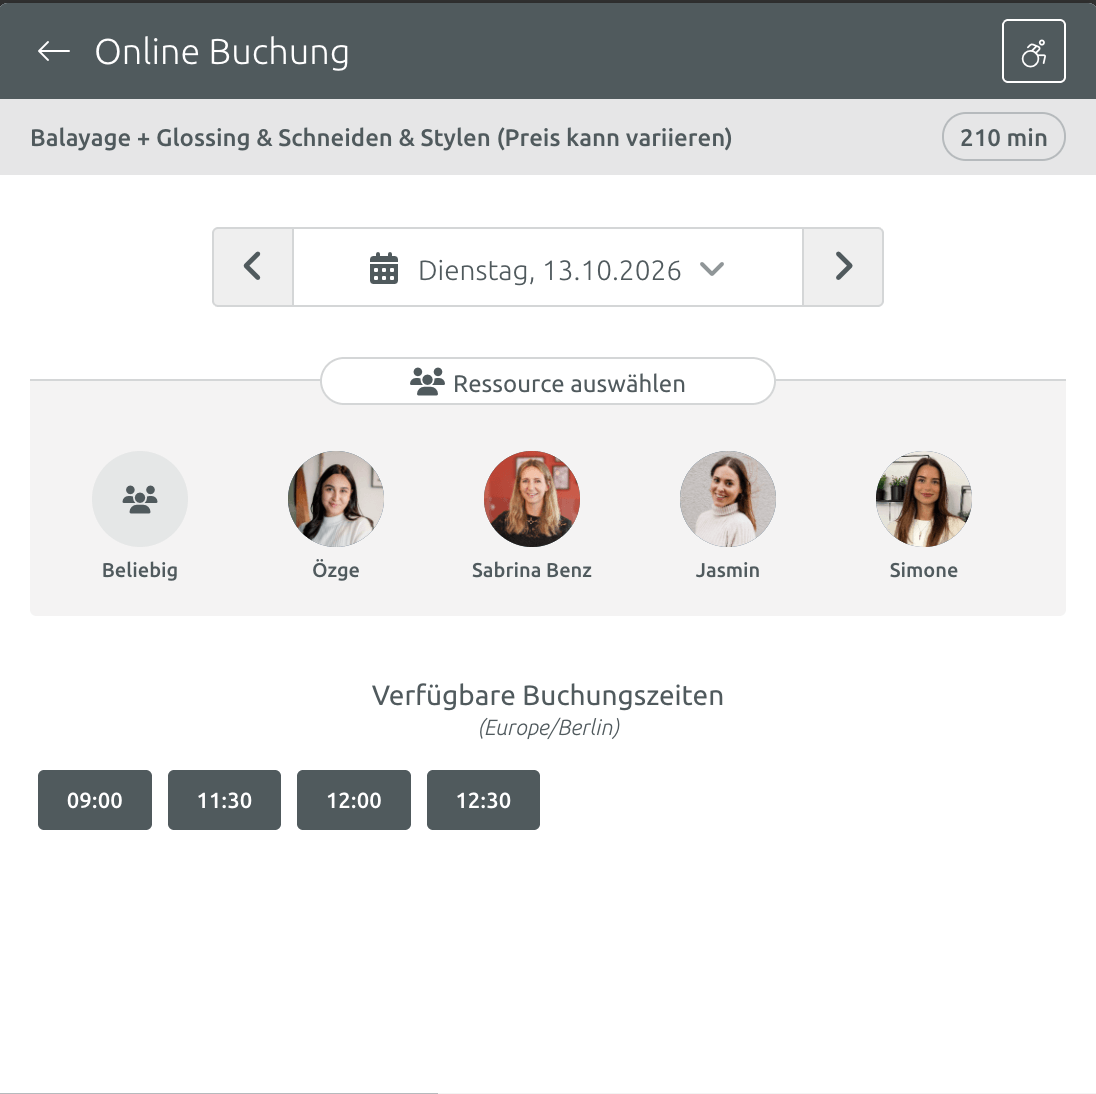The width and height of the screenshot is (1096, 1094).
Task: Open date dropdown Dienstag, 13.10.2026
Action: click(548, 266)
